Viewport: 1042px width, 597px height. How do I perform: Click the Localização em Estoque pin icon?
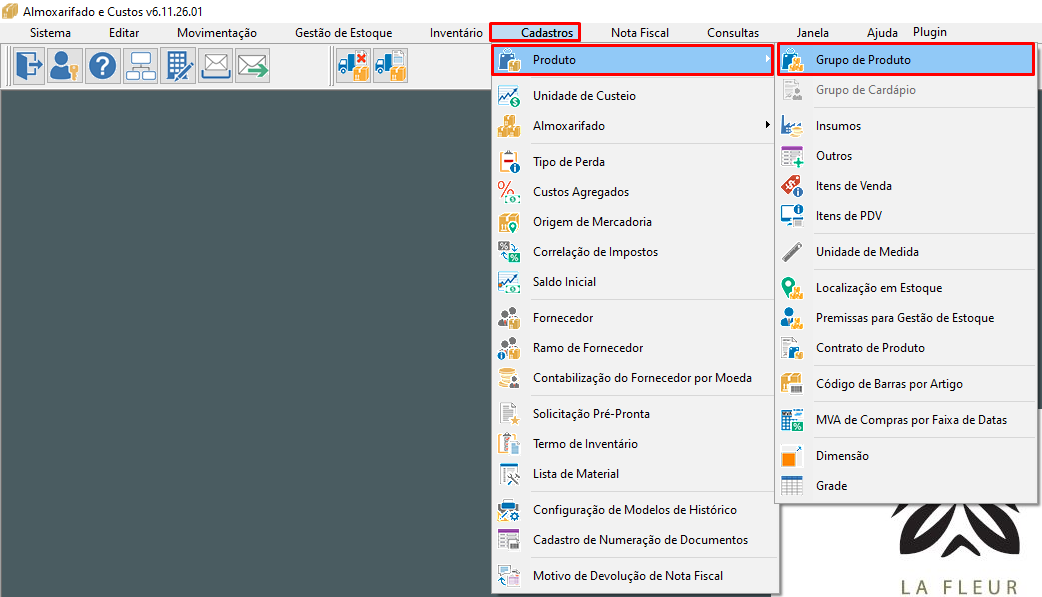[792, 288]
